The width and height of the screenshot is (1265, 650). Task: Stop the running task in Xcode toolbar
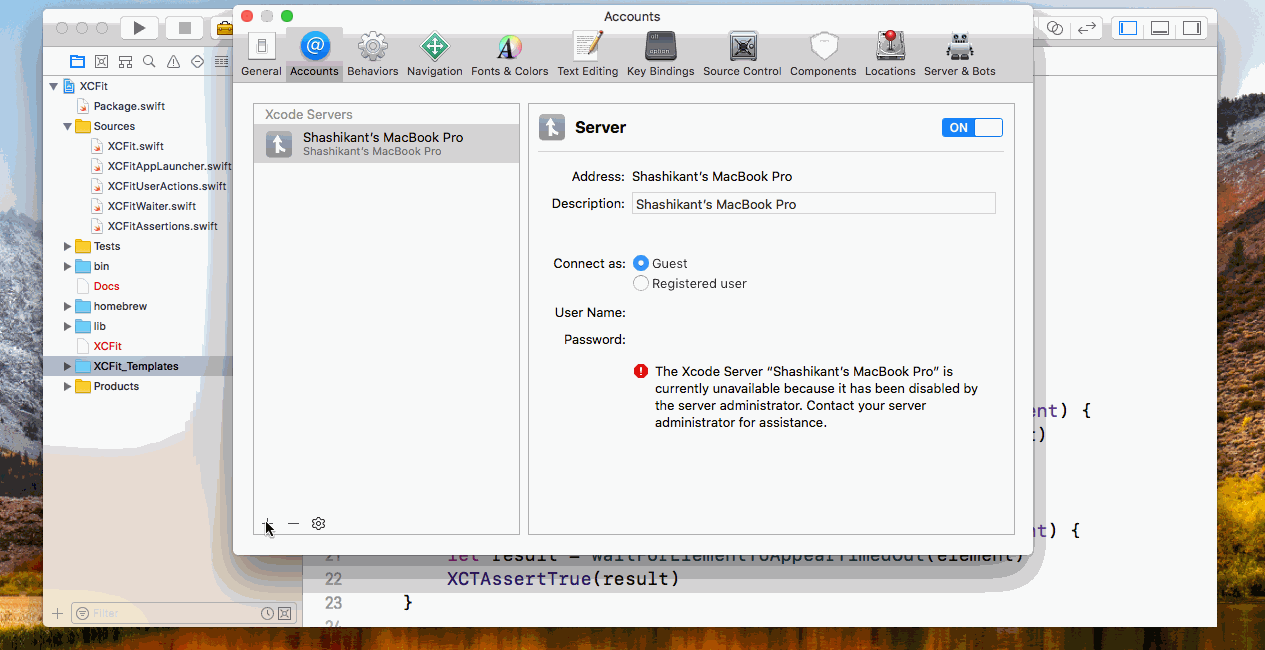pos(185,28)
